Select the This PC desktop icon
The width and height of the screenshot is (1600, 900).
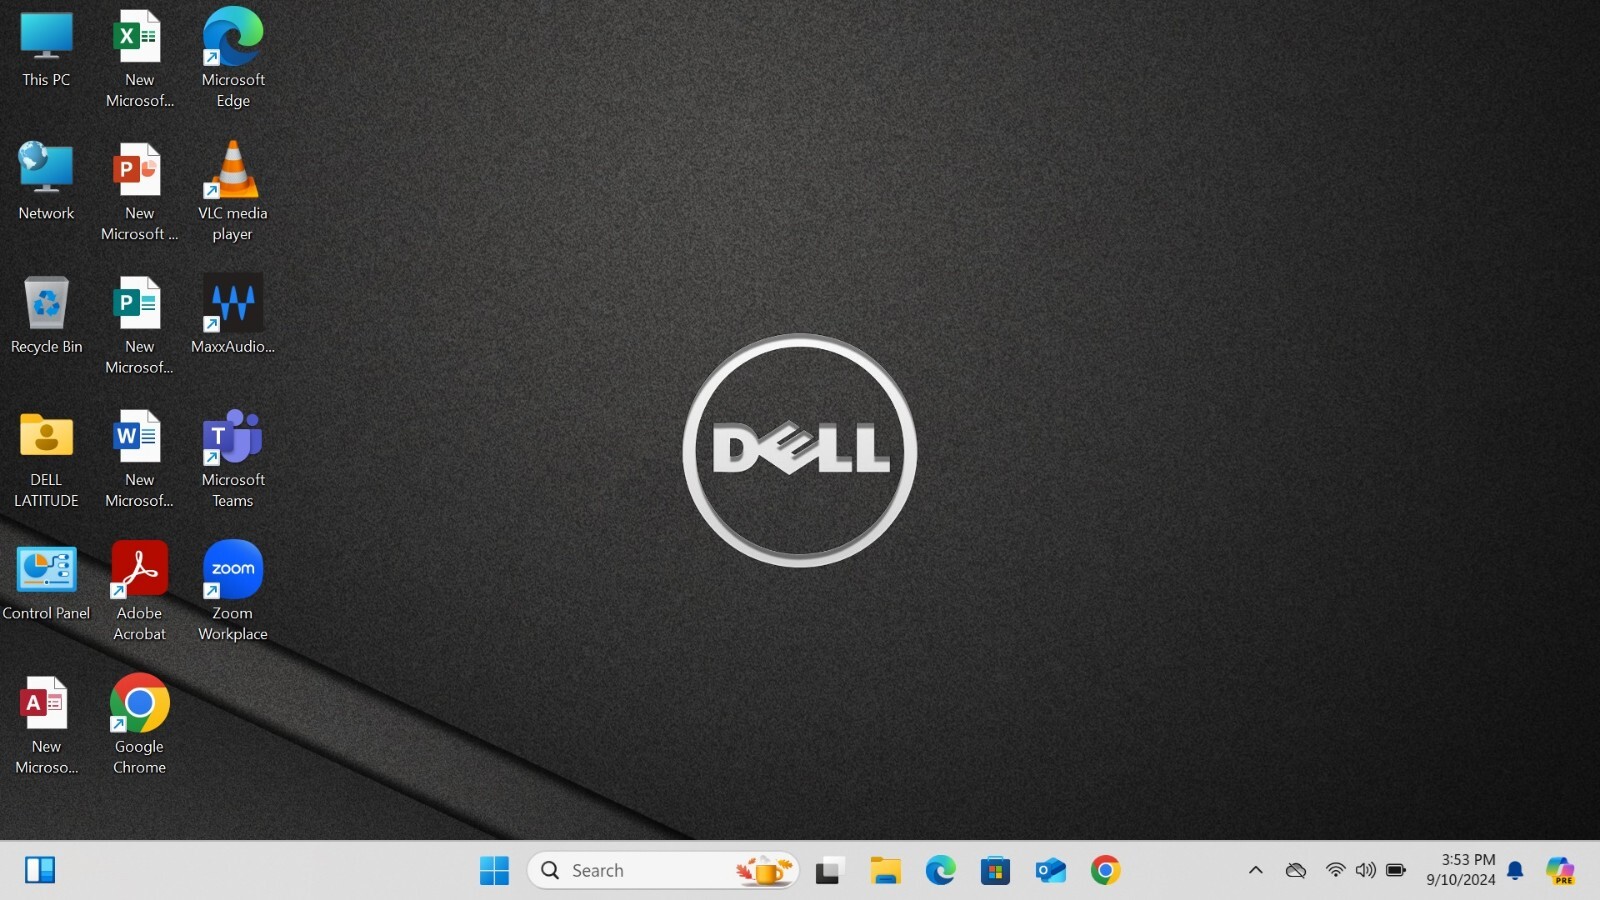46,50
